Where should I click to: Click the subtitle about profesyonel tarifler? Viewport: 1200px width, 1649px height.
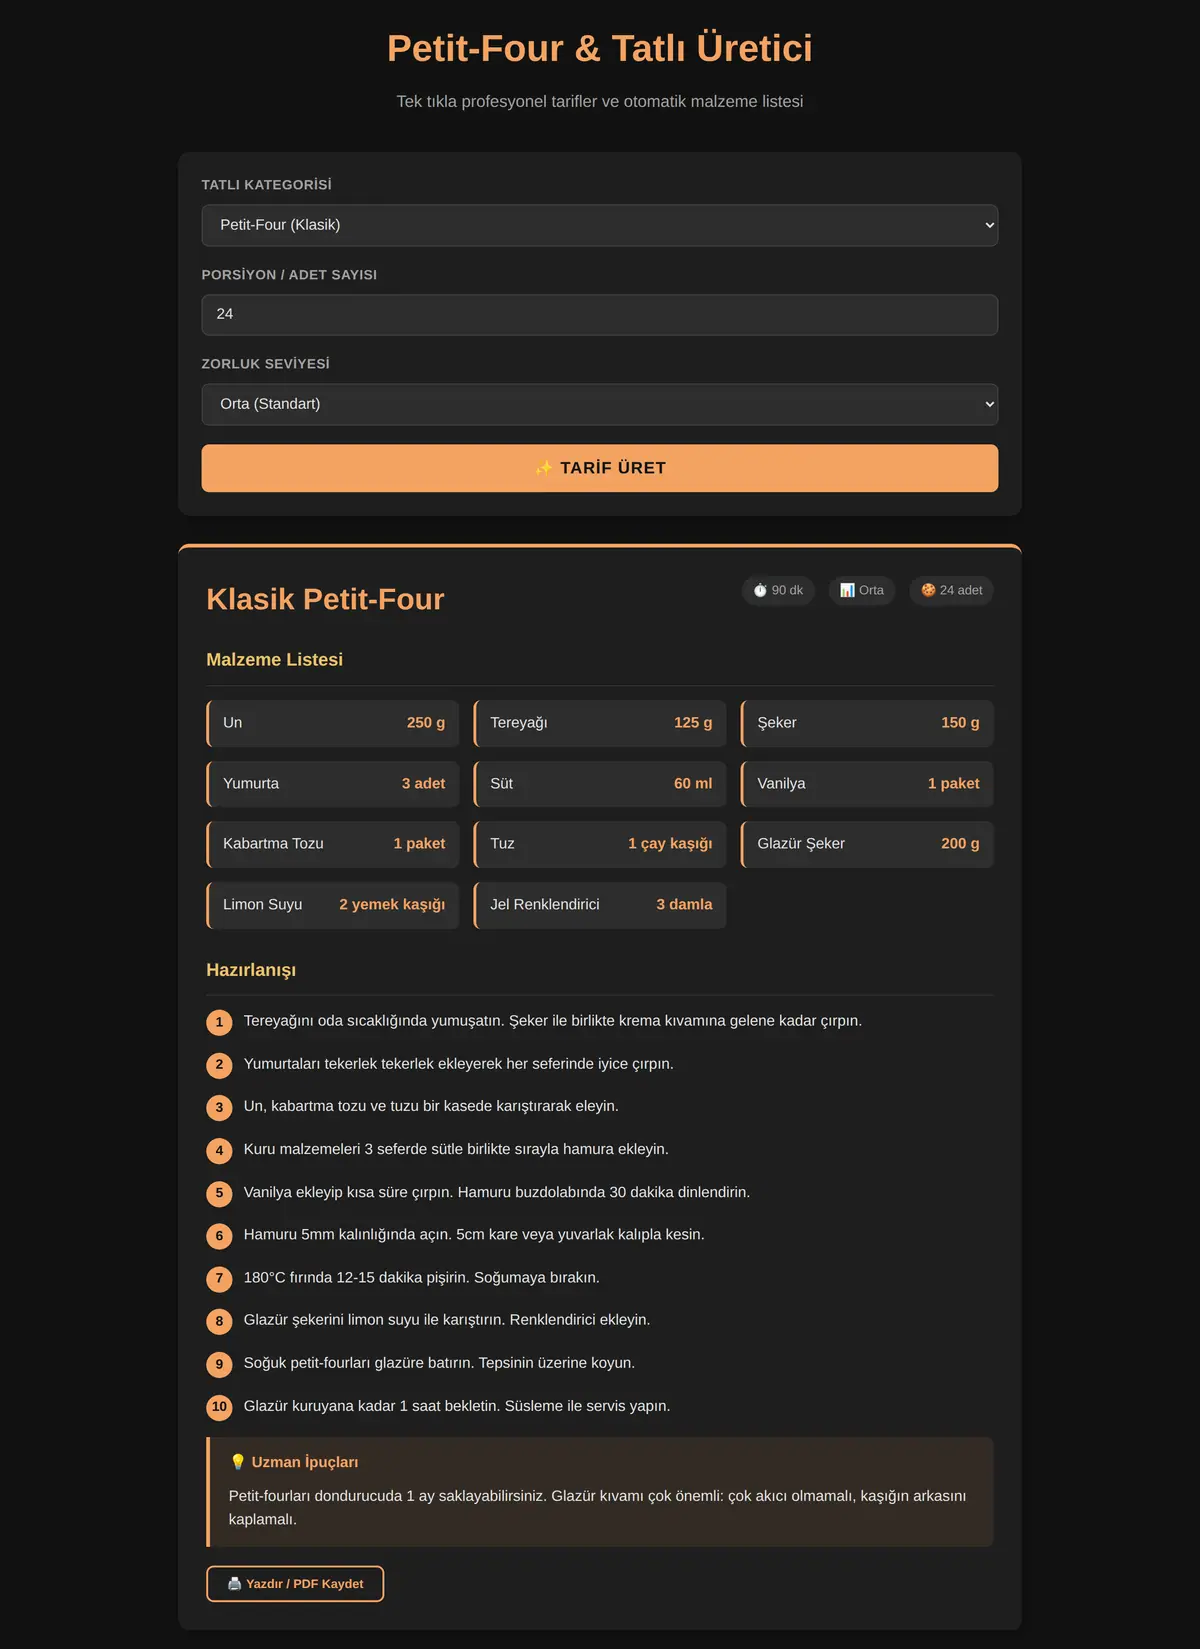pyautogui.click(x=600, y=101)
